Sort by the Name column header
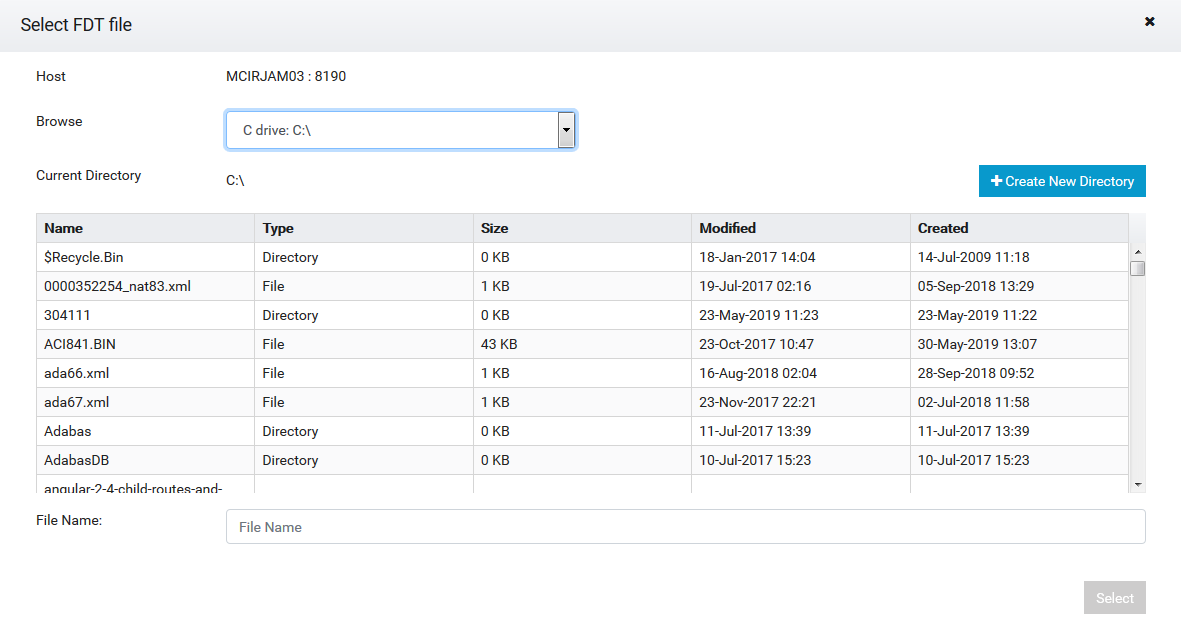 coord(63,228)
